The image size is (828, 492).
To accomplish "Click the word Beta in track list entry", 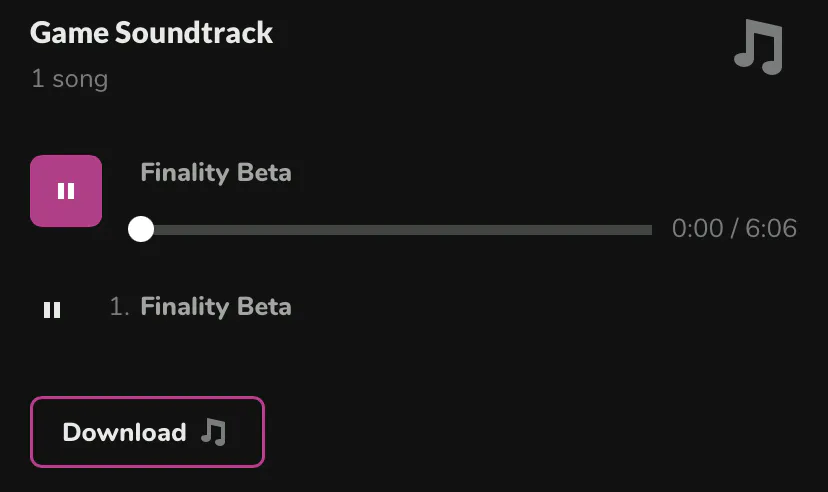I will 263,306.
